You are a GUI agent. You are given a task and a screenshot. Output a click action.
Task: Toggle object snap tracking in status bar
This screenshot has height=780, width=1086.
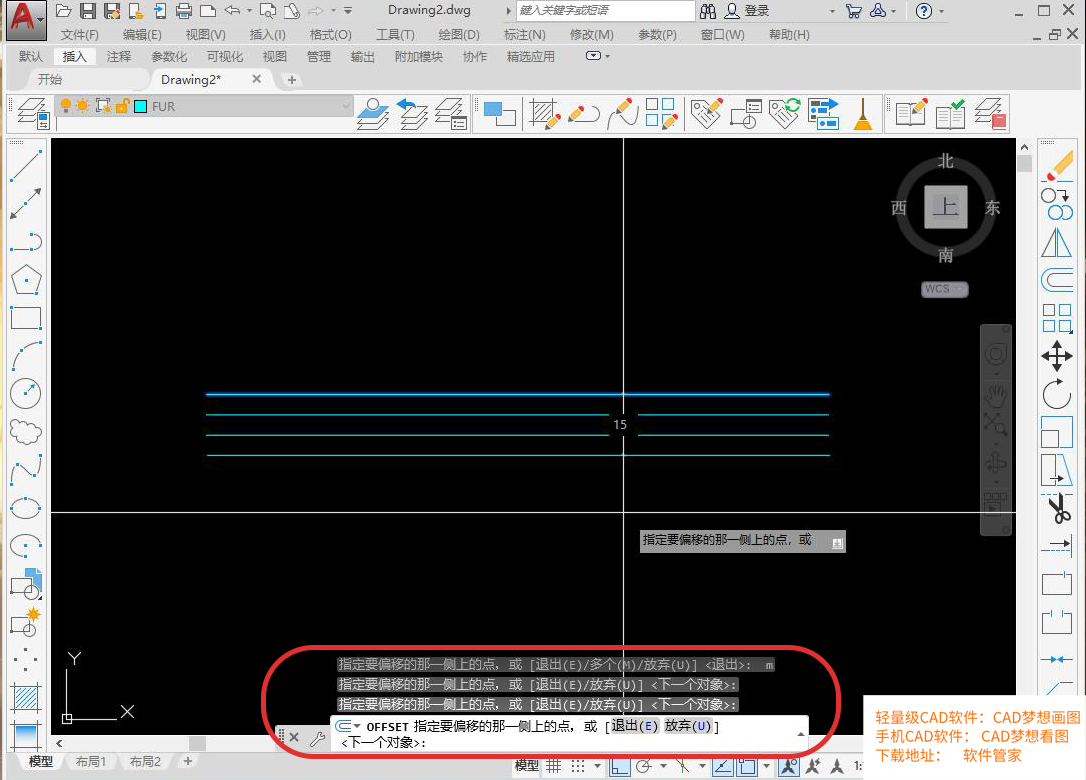point(722,766)
